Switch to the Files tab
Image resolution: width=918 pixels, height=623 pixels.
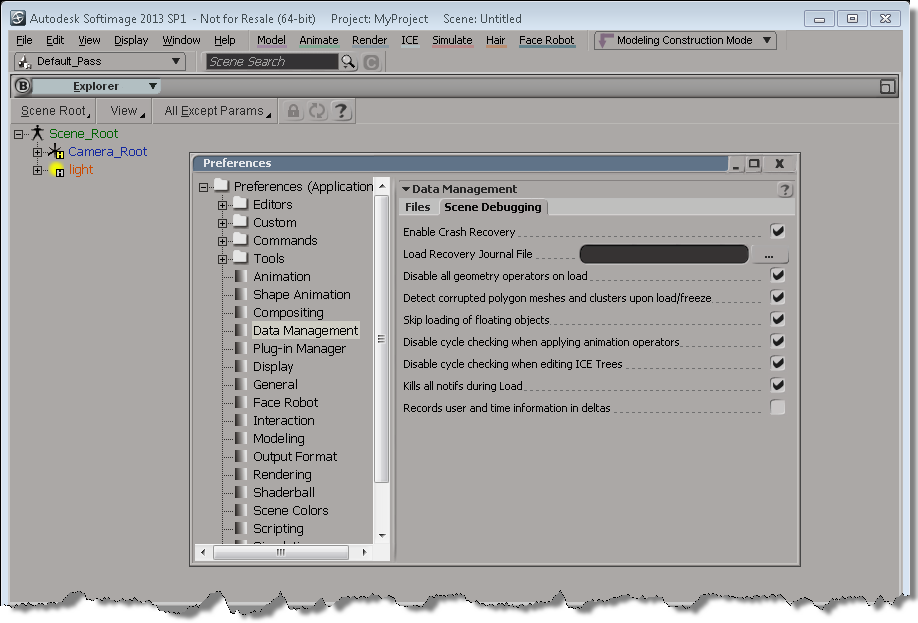coord(418,207)
